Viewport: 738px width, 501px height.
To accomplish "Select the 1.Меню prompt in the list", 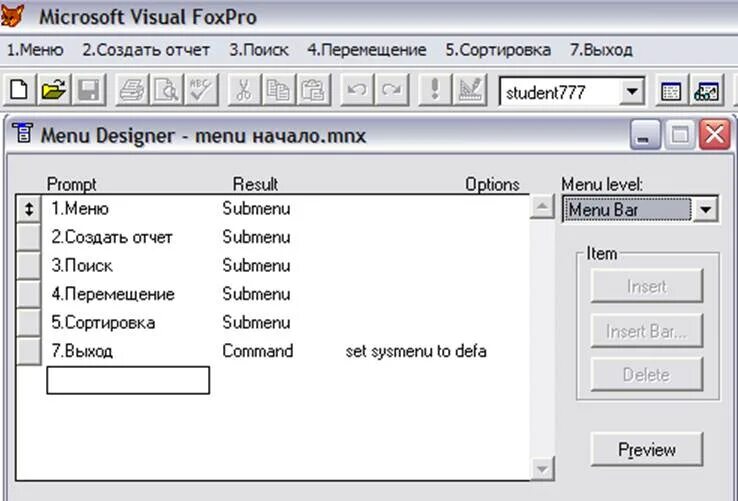I will tap(80, 209).
